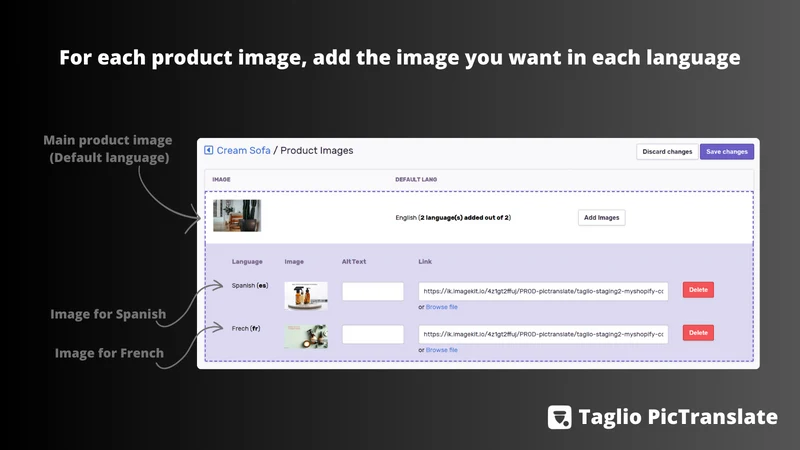The height and width of the screenshot is (450, 800).
Task: Click the Link URL field for French
Action: tap(543, 334)
